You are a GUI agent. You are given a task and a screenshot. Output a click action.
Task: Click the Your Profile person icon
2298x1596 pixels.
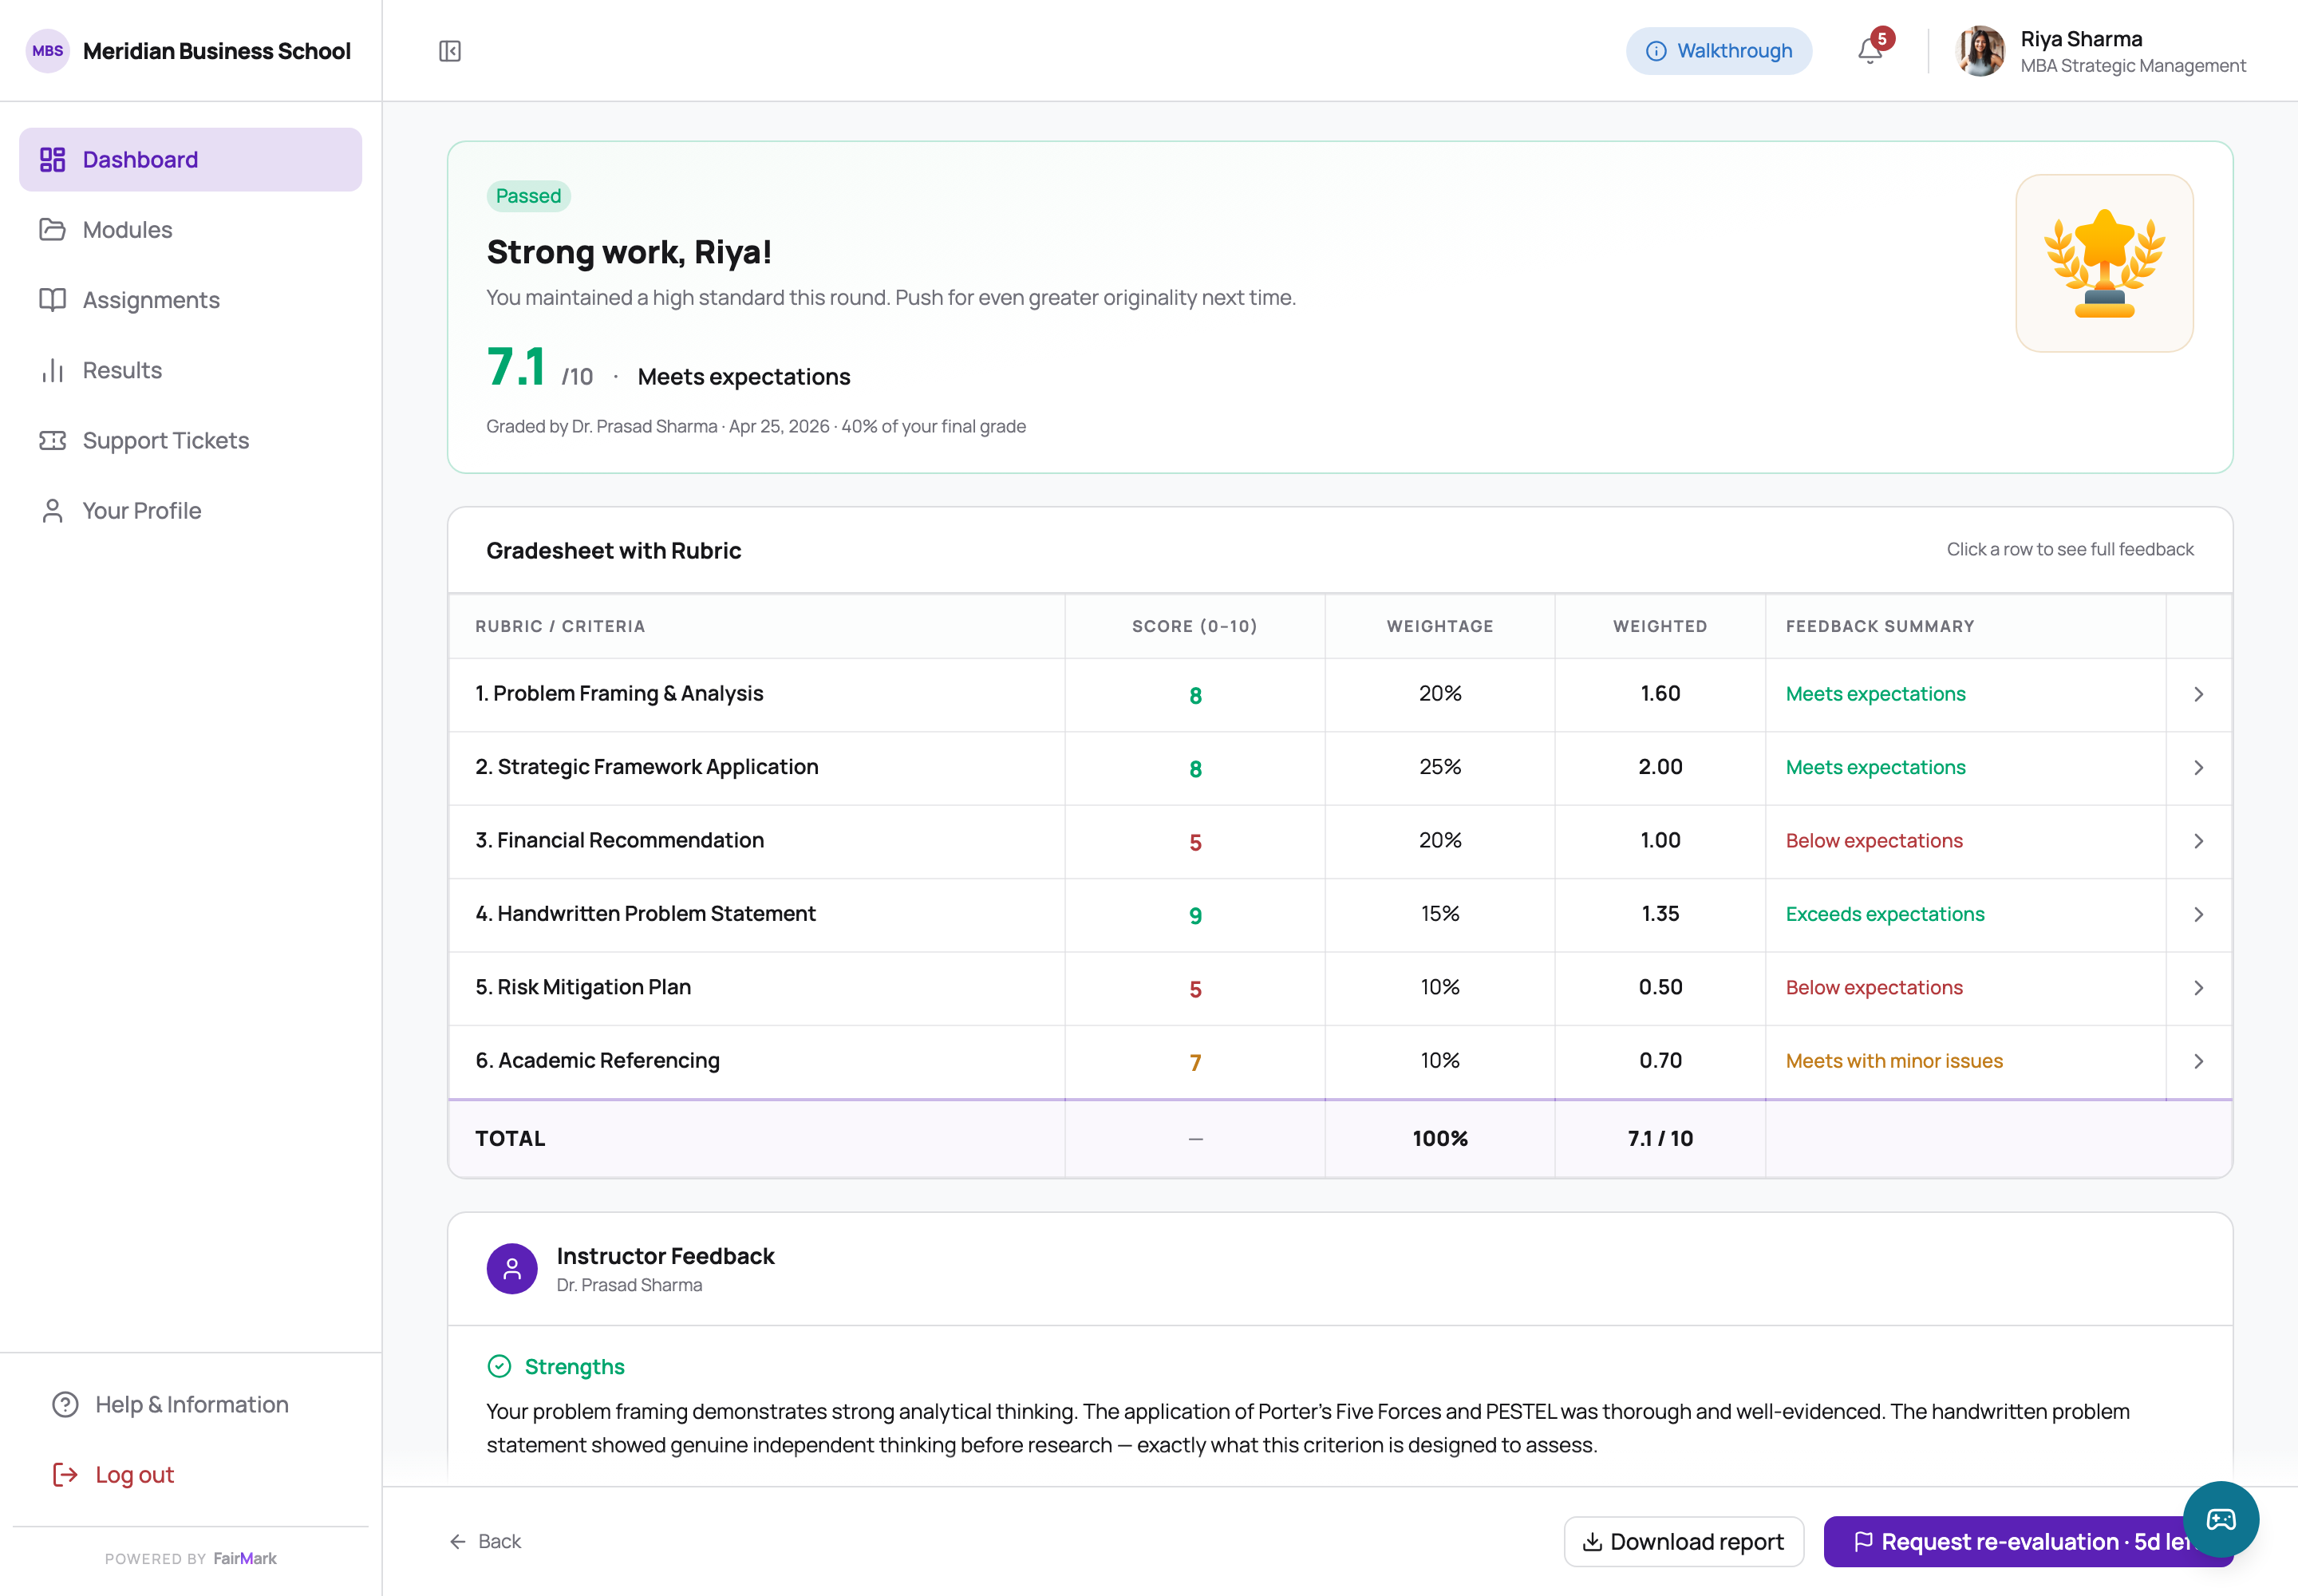[52, 511]
